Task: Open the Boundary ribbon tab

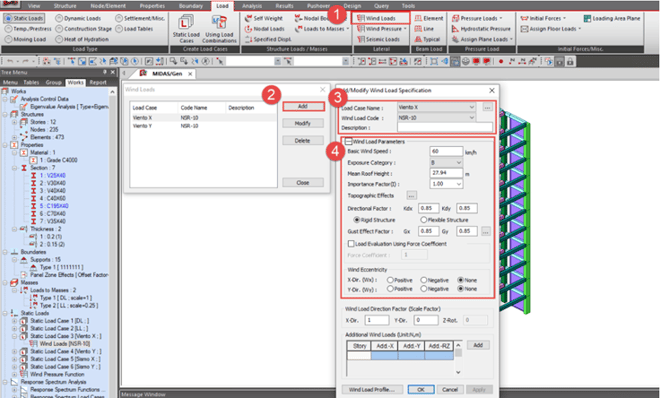Action: tap(191, 6)
